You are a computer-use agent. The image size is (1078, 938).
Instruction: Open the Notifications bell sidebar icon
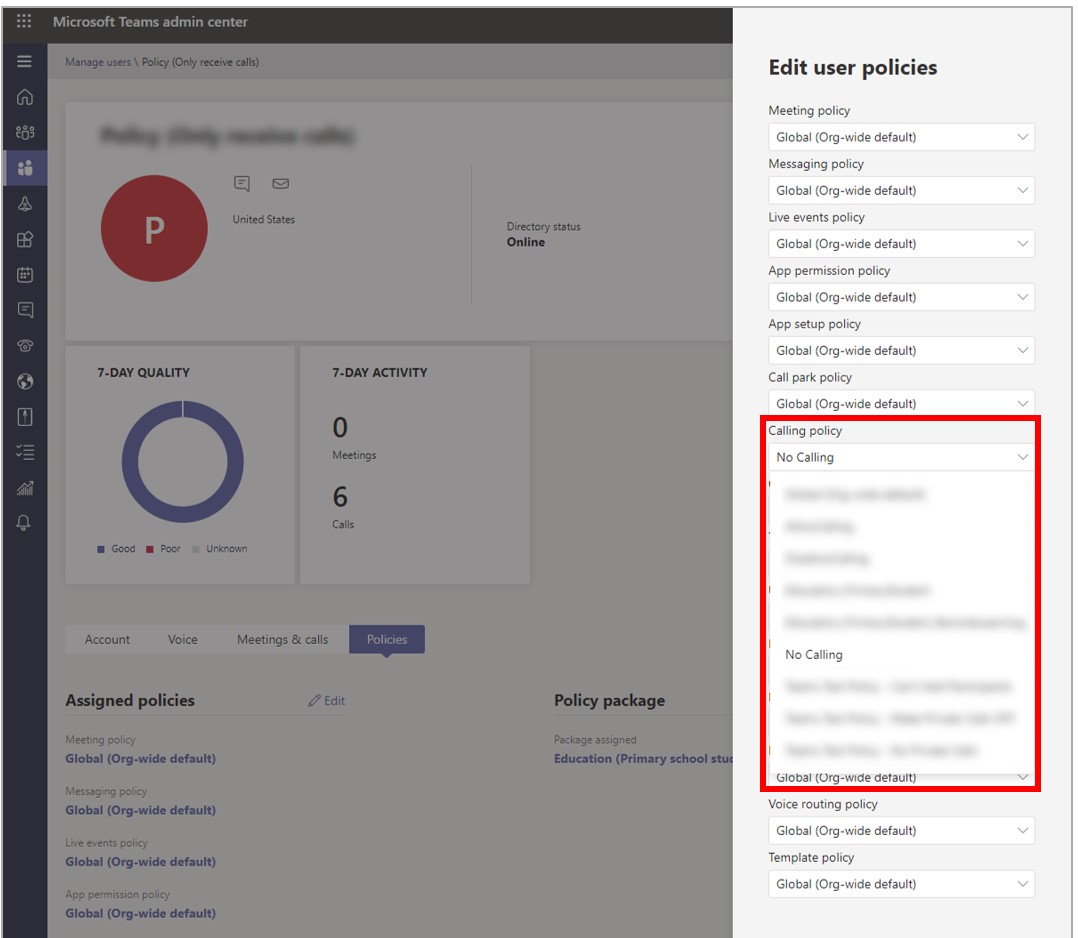point(24,523)
